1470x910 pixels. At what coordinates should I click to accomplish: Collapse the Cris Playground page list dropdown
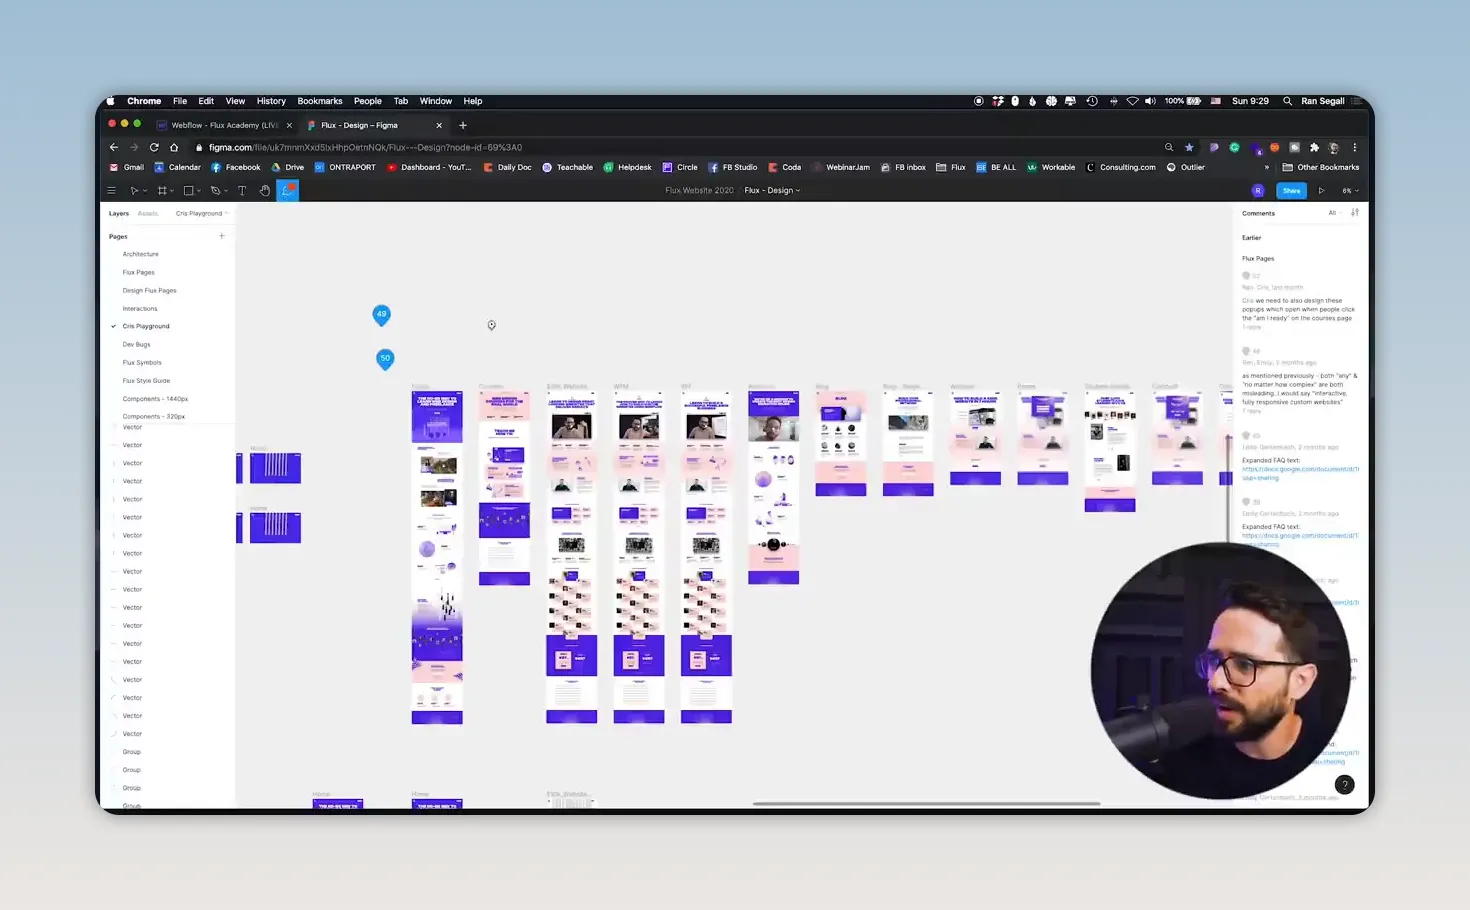pyautogui.click(x=202, y=213)
